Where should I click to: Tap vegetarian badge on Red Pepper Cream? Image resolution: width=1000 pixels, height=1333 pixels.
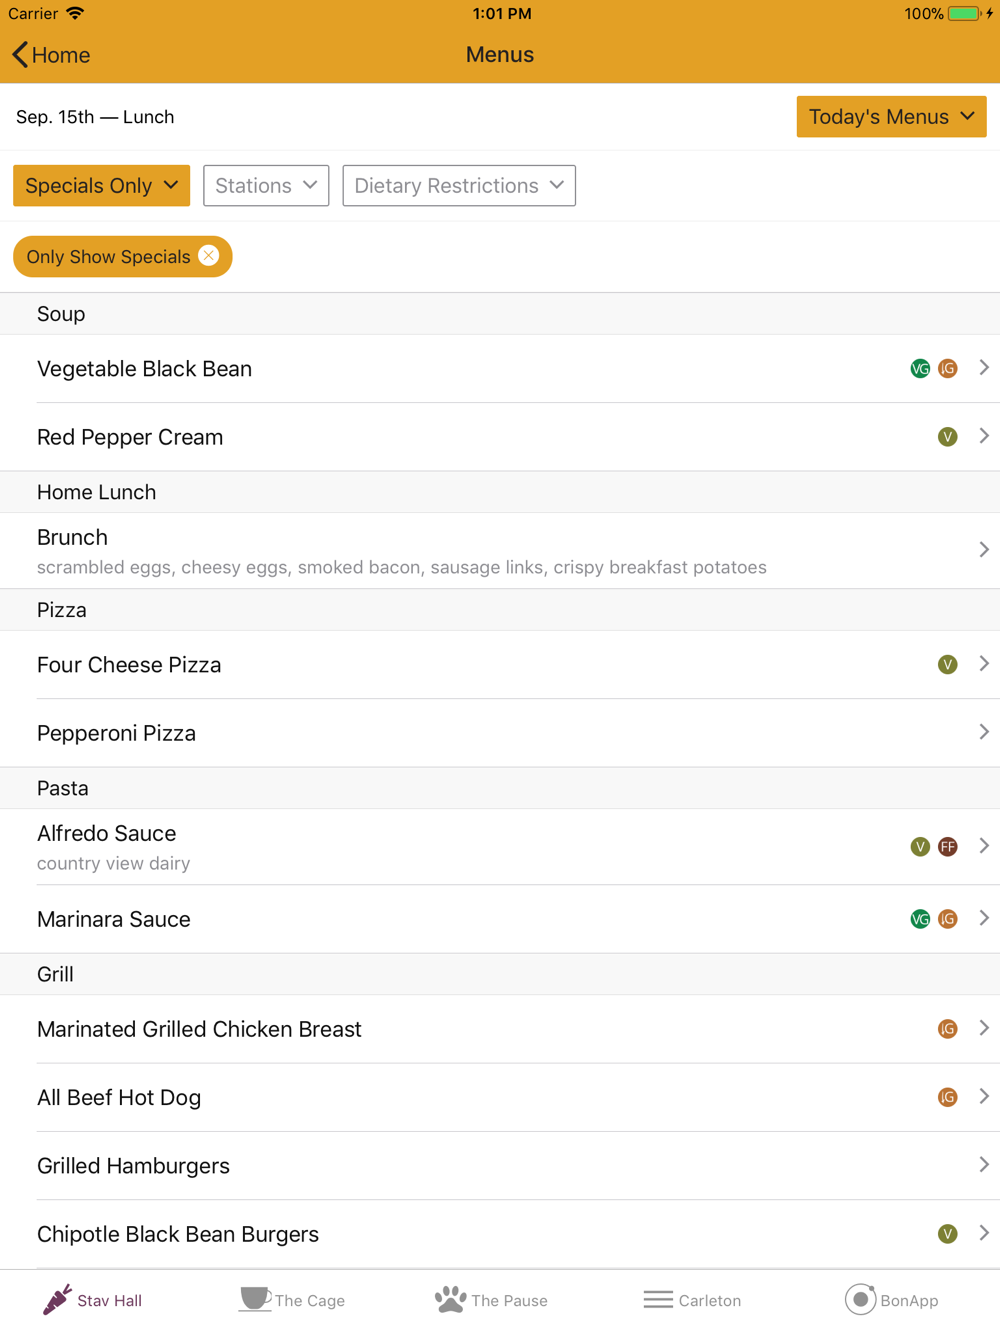pyautogui.click(x=948, y=437)
